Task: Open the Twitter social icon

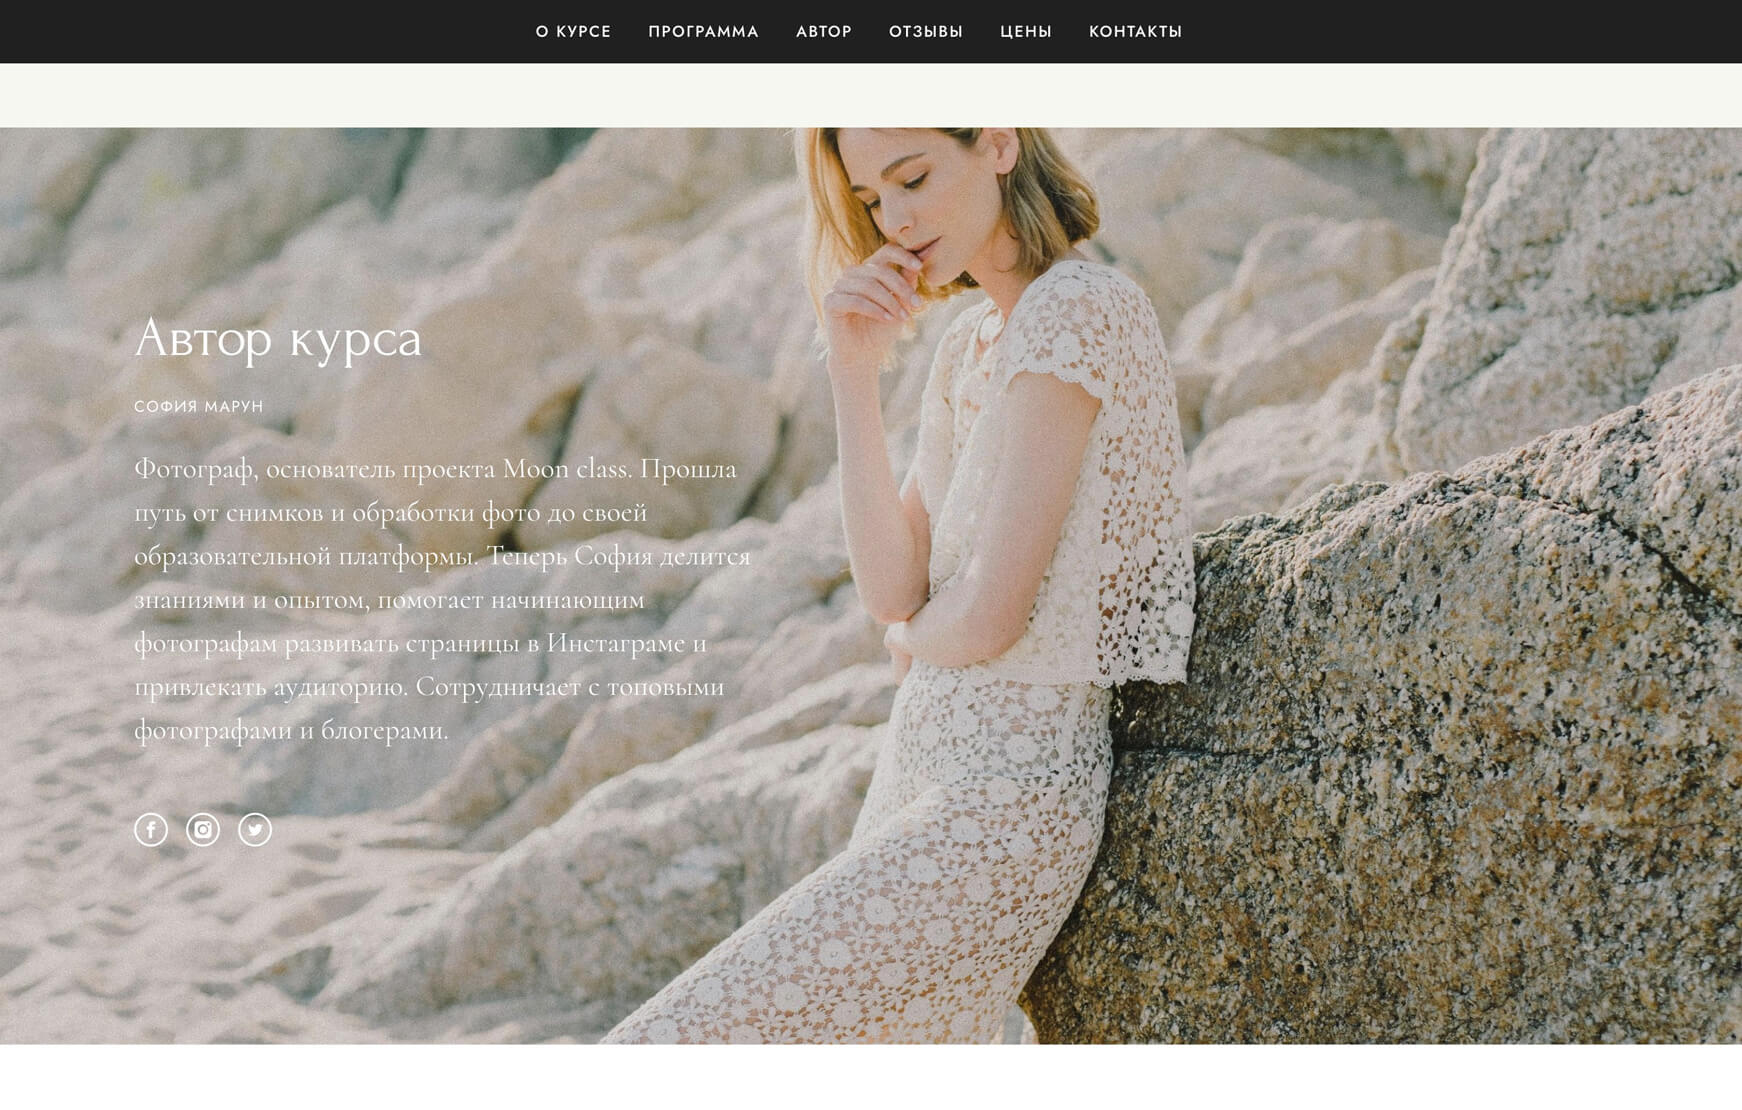Action: coord(255,830)
